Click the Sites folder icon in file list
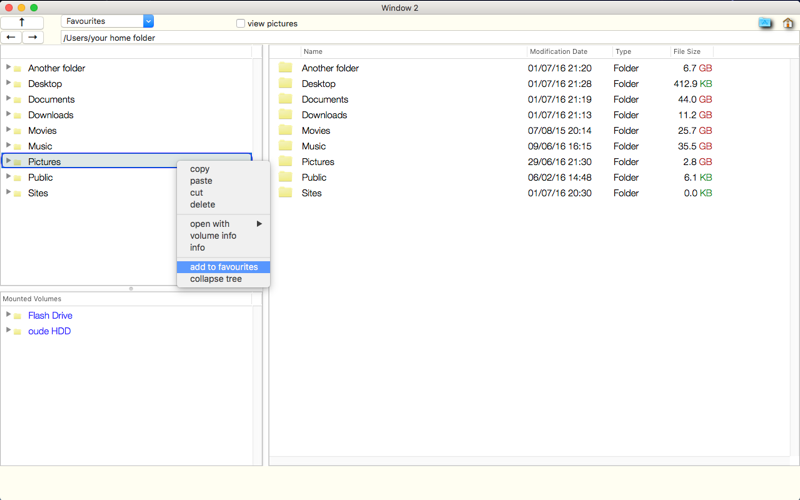The width and height of the screenshot is (800, 500). point(285,193)
